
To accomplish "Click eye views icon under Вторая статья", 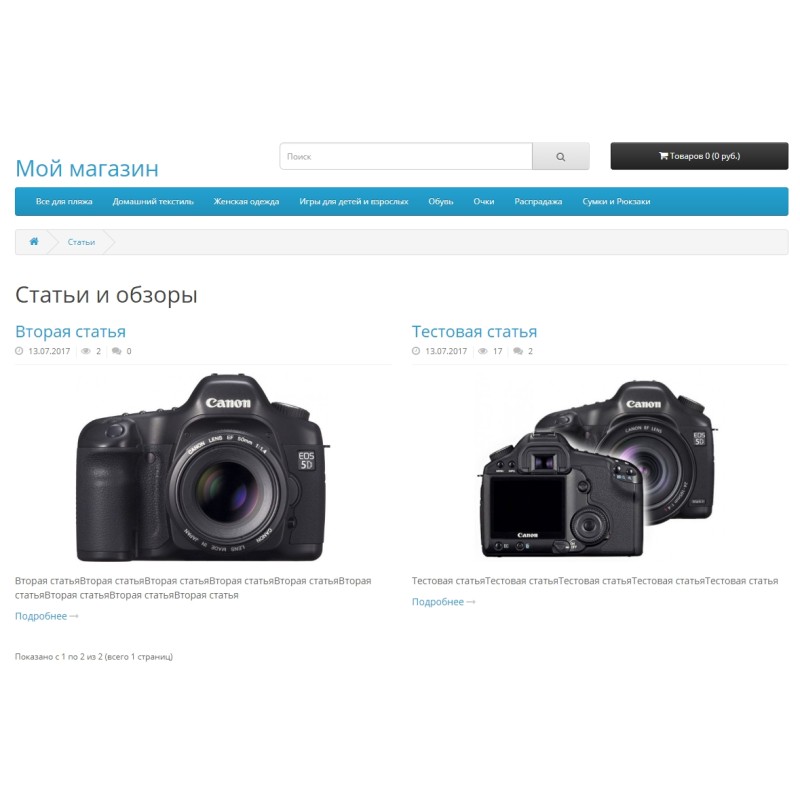I will coord(86,351).
